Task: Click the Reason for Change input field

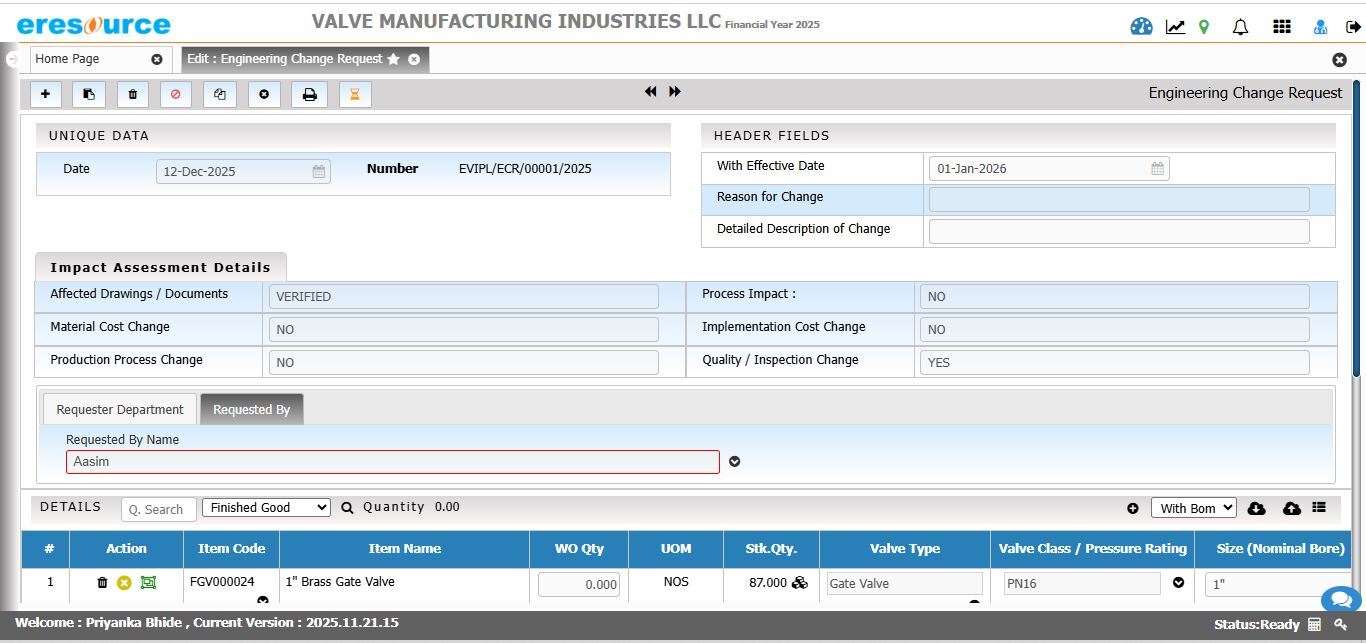Action: coord(1118,199)
